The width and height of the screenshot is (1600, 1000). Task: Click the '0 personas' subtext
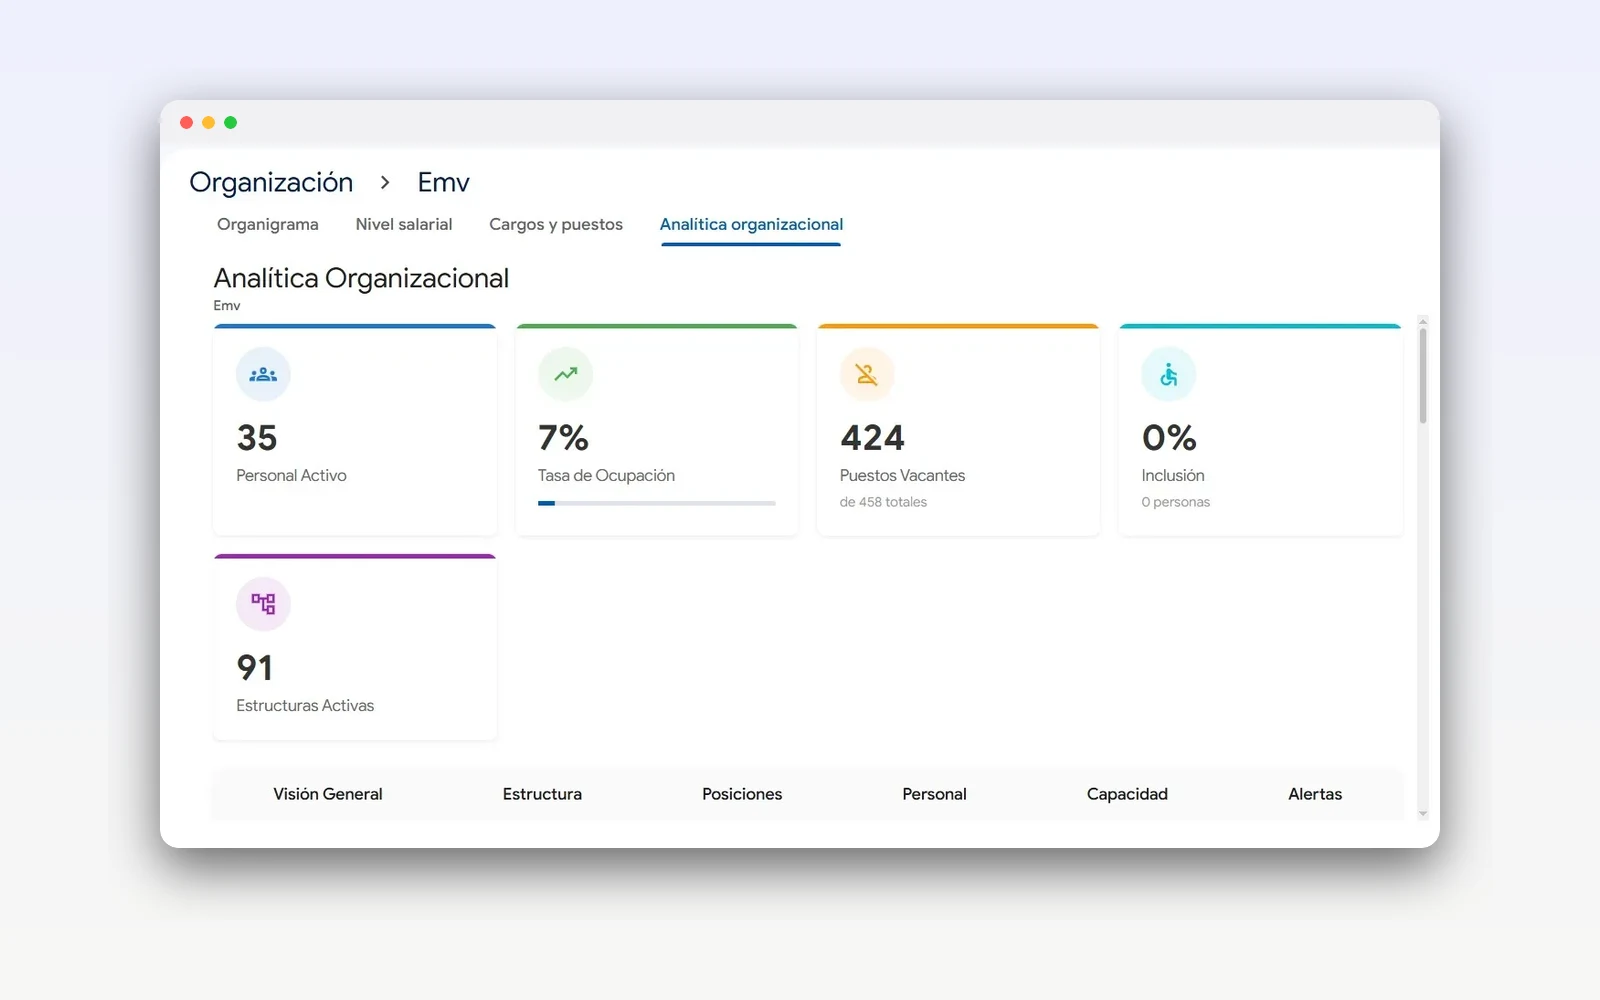coord(1176,502)
